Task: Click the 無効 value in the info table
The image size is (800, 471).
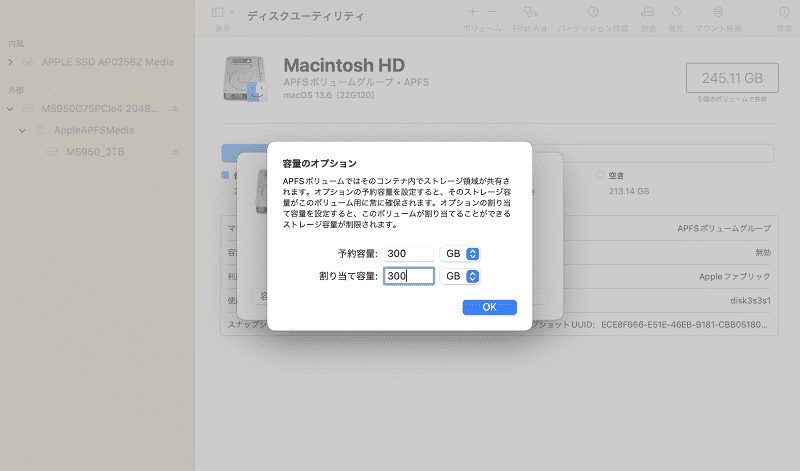Action: click(x=763, y=253)
